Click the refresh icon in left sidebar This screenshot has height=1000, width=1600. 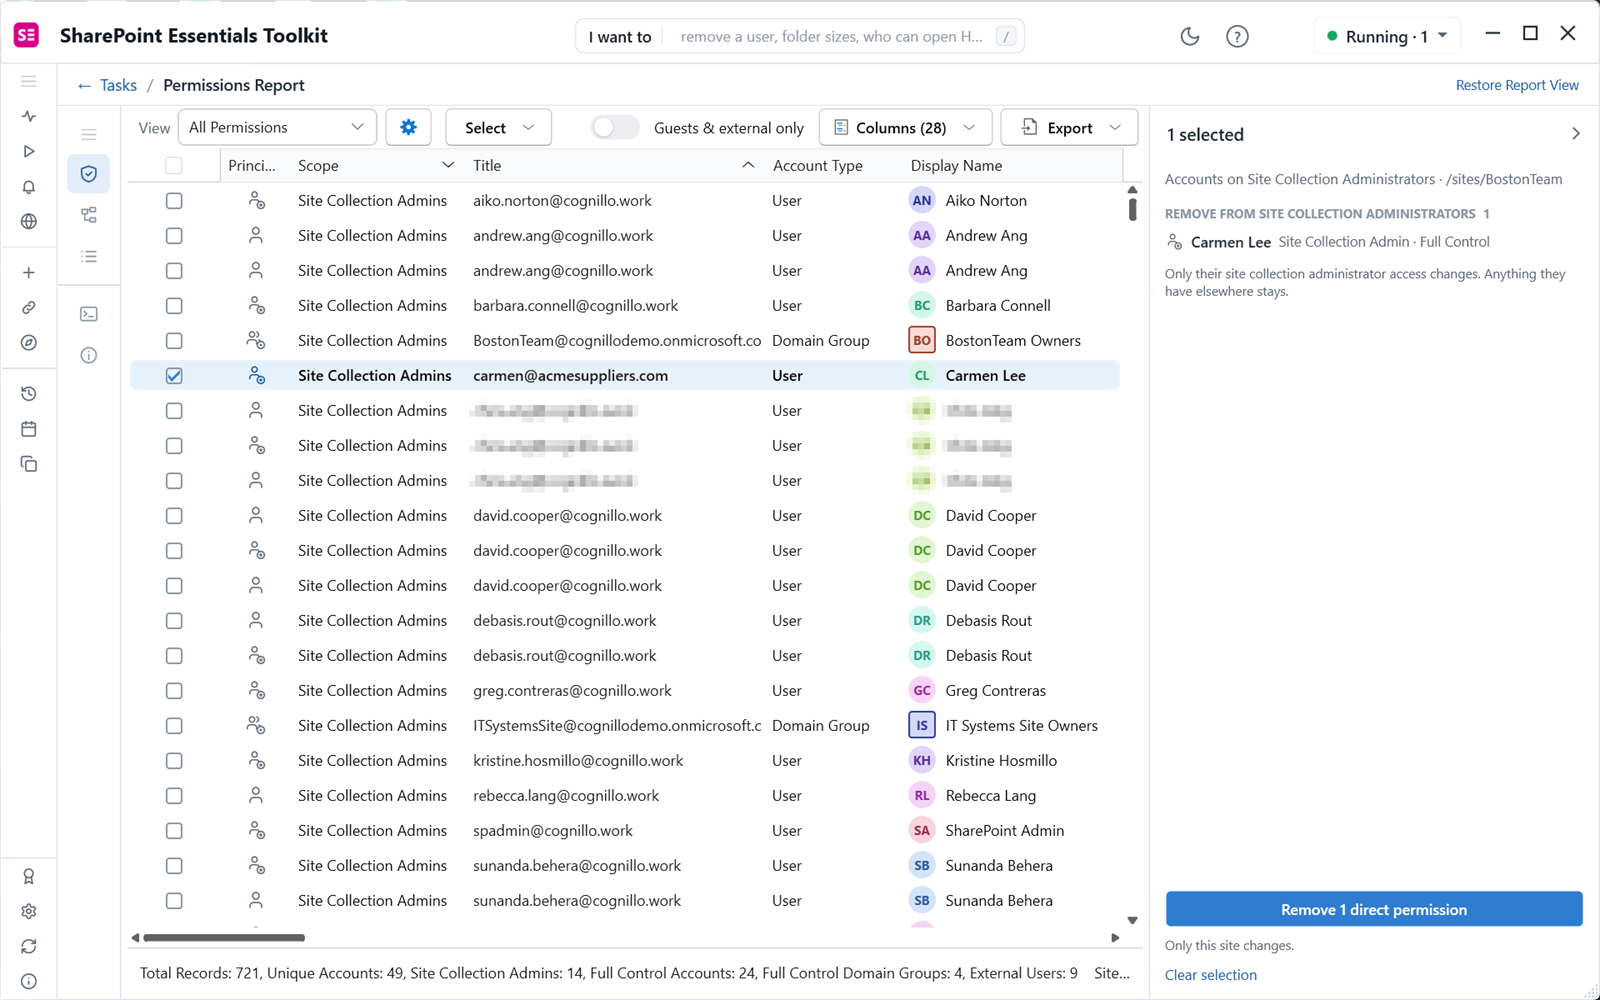pos(29,946)
